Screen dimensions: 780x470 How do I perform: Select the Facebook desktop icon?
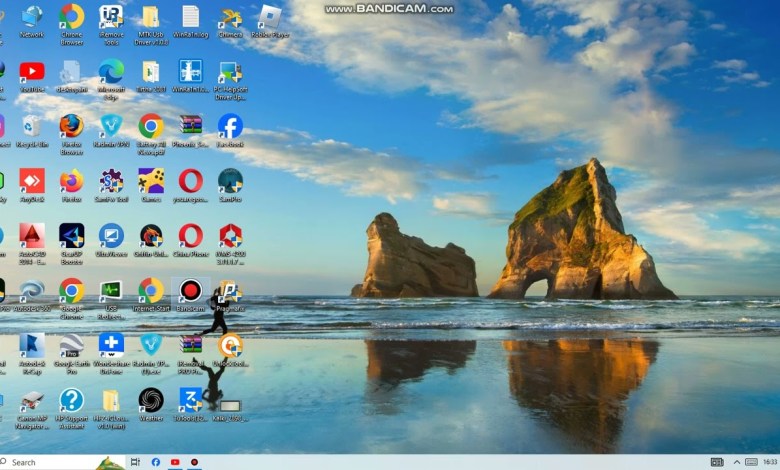(230, 127)
